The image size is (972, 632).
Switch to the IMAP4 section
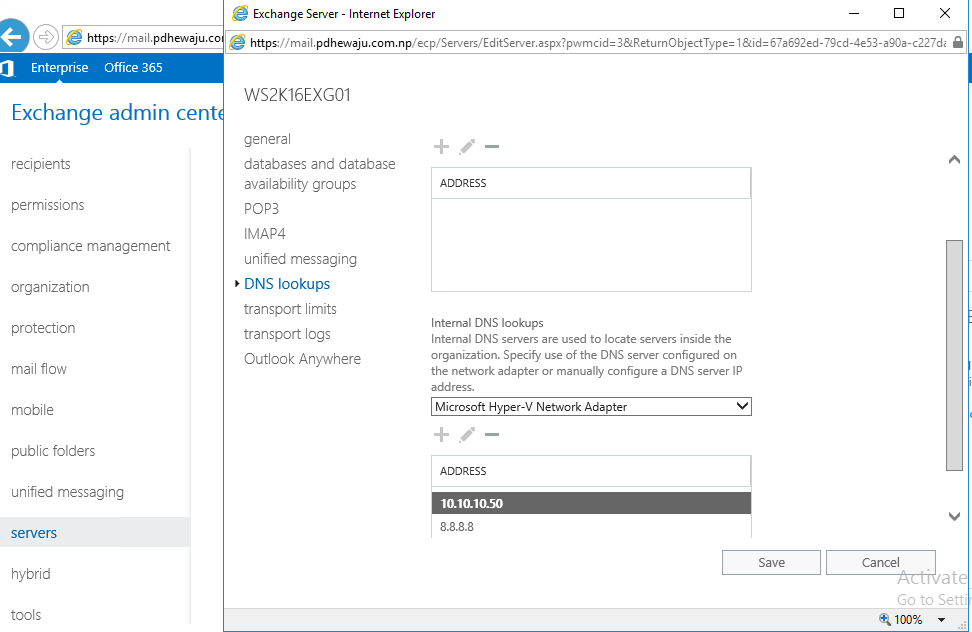point(265,234)
